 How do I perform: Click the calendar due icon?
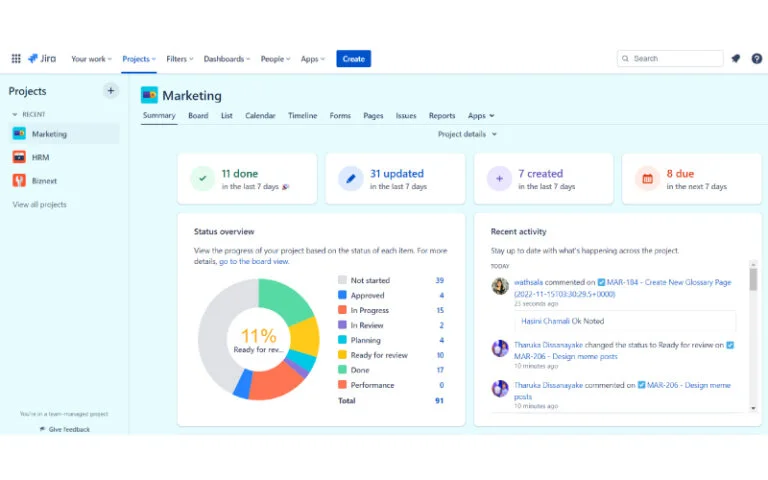pos(648,179)
